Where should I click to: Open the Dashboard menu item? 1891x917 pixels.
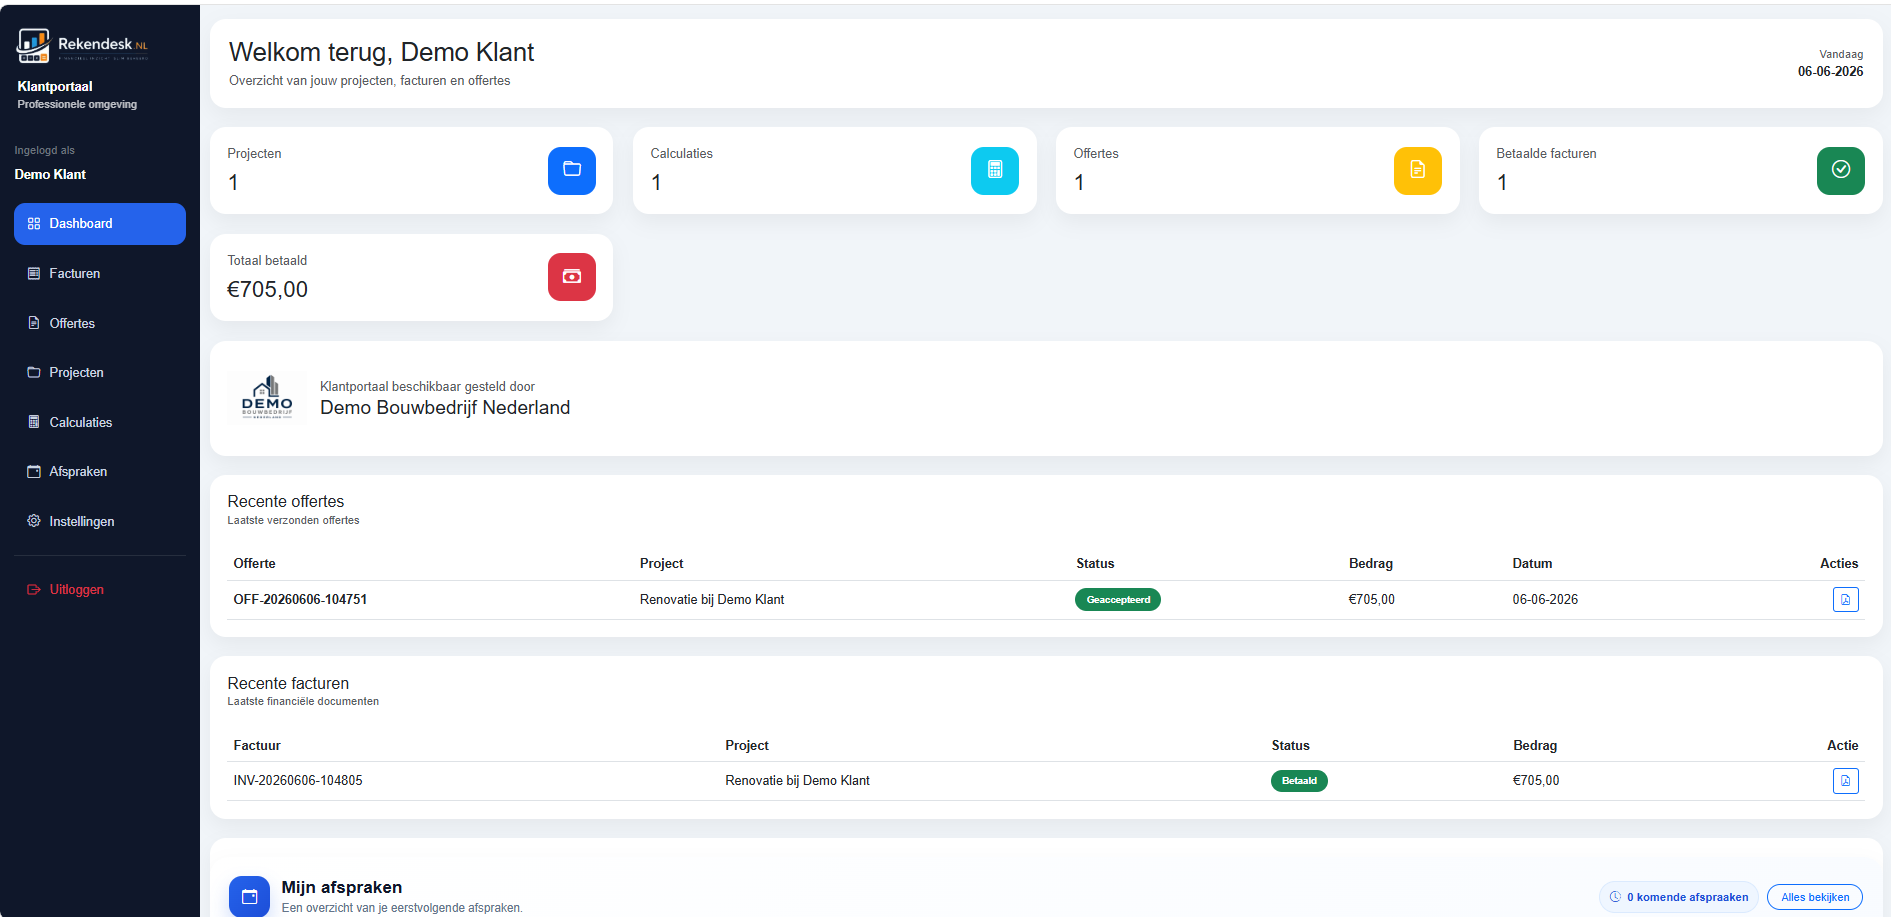(100, 224)
